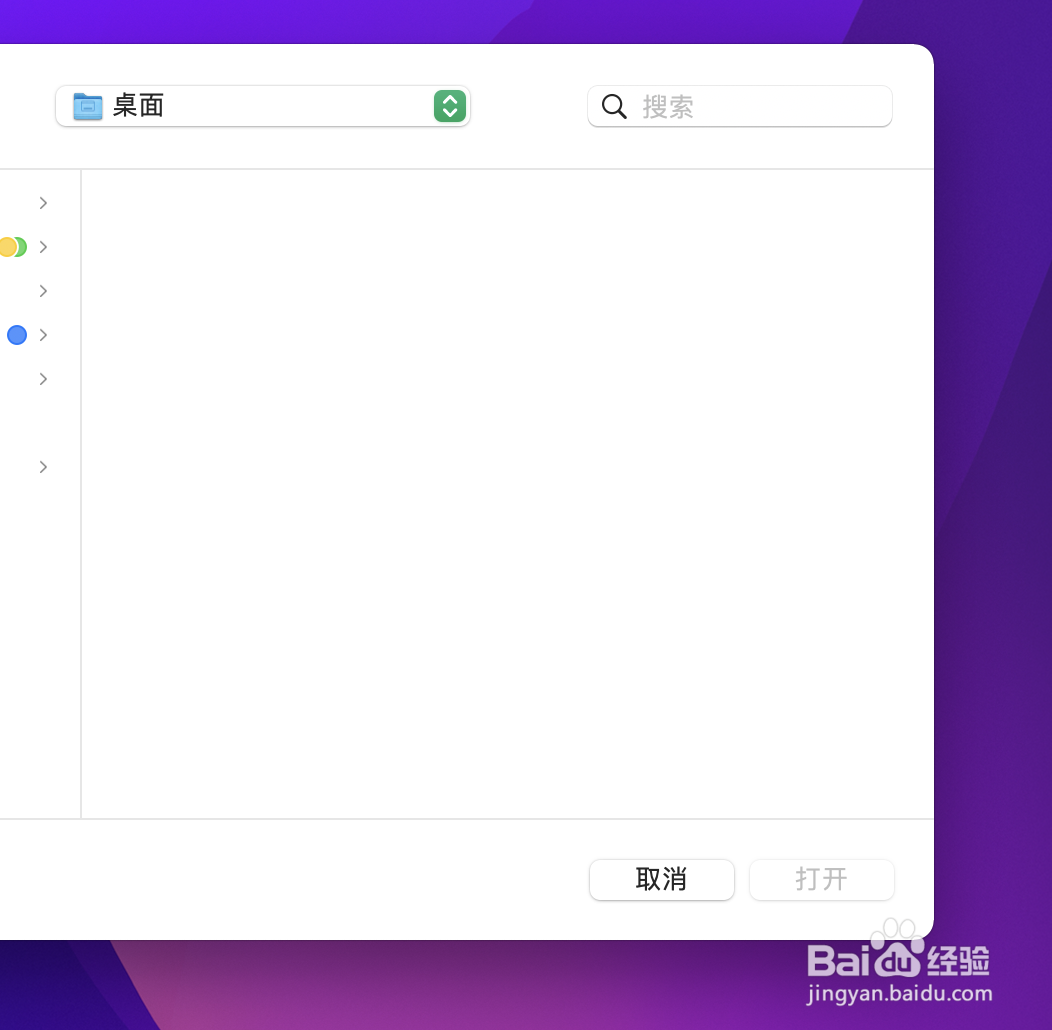Click the Desktop folder icon in path bar
Image resolution: width=1052 pixels, height=1030 pixels.
point(88,106)
